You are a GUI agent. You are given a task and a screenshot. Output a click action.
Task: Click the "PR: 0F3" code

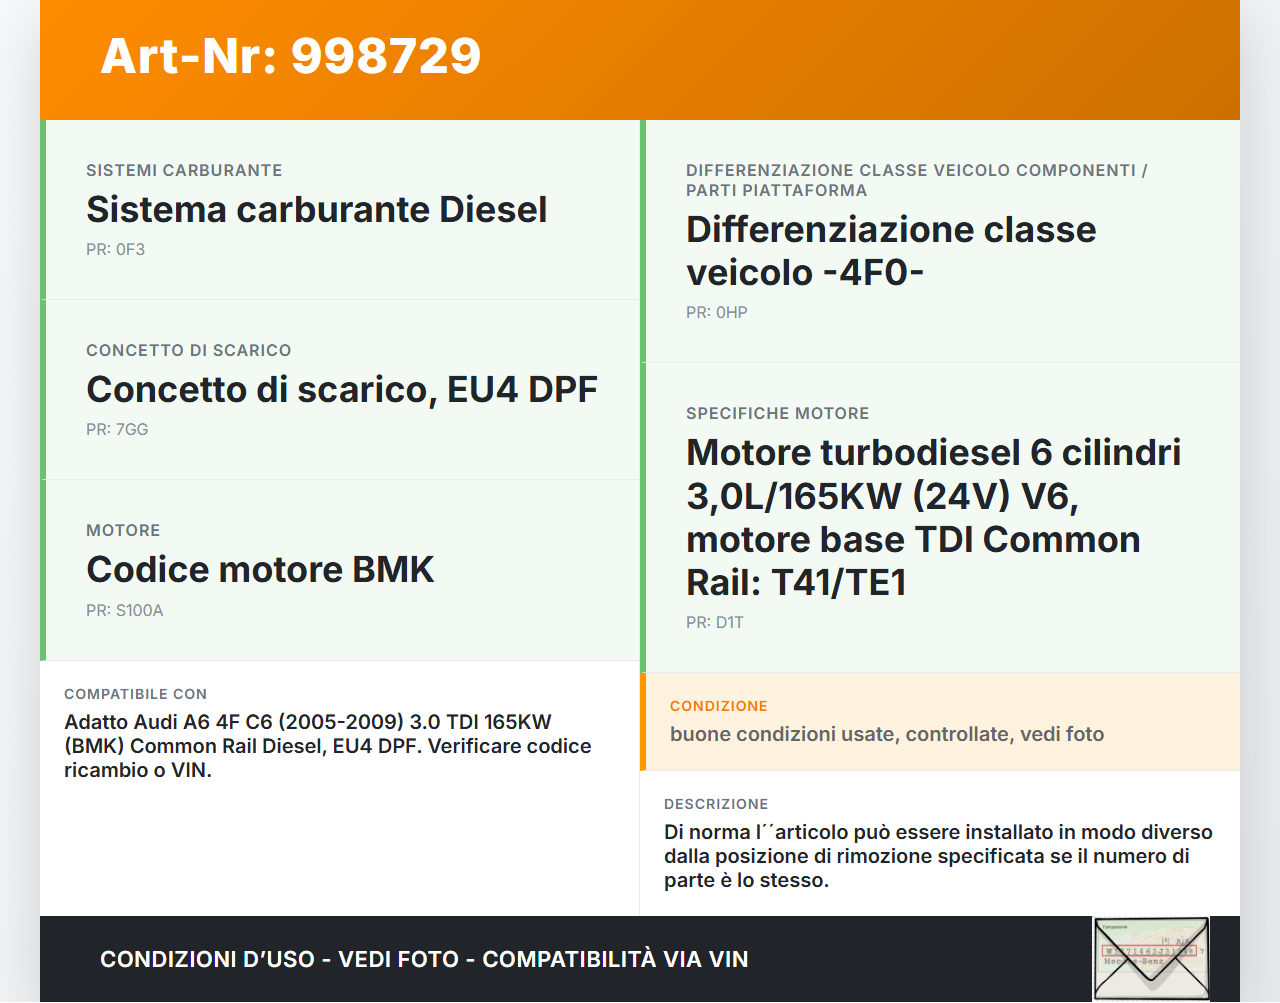115,250
